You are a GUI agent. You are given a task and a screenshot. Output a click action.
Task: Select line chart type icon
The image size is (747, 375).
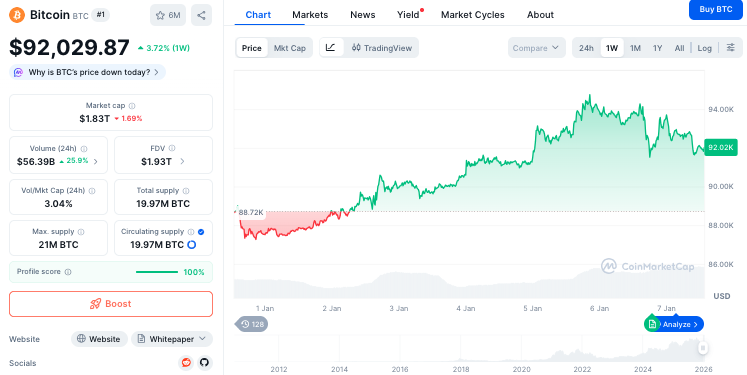click(x=331, y=48)
